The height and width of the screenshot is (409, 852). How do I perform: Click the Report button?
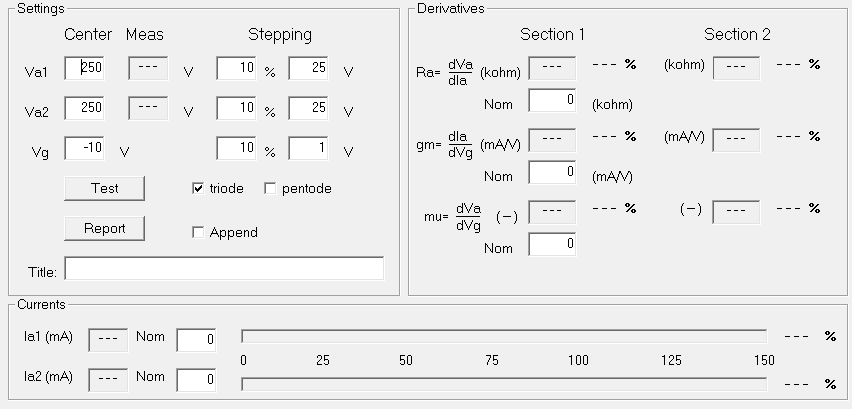[x=104, y=228]
